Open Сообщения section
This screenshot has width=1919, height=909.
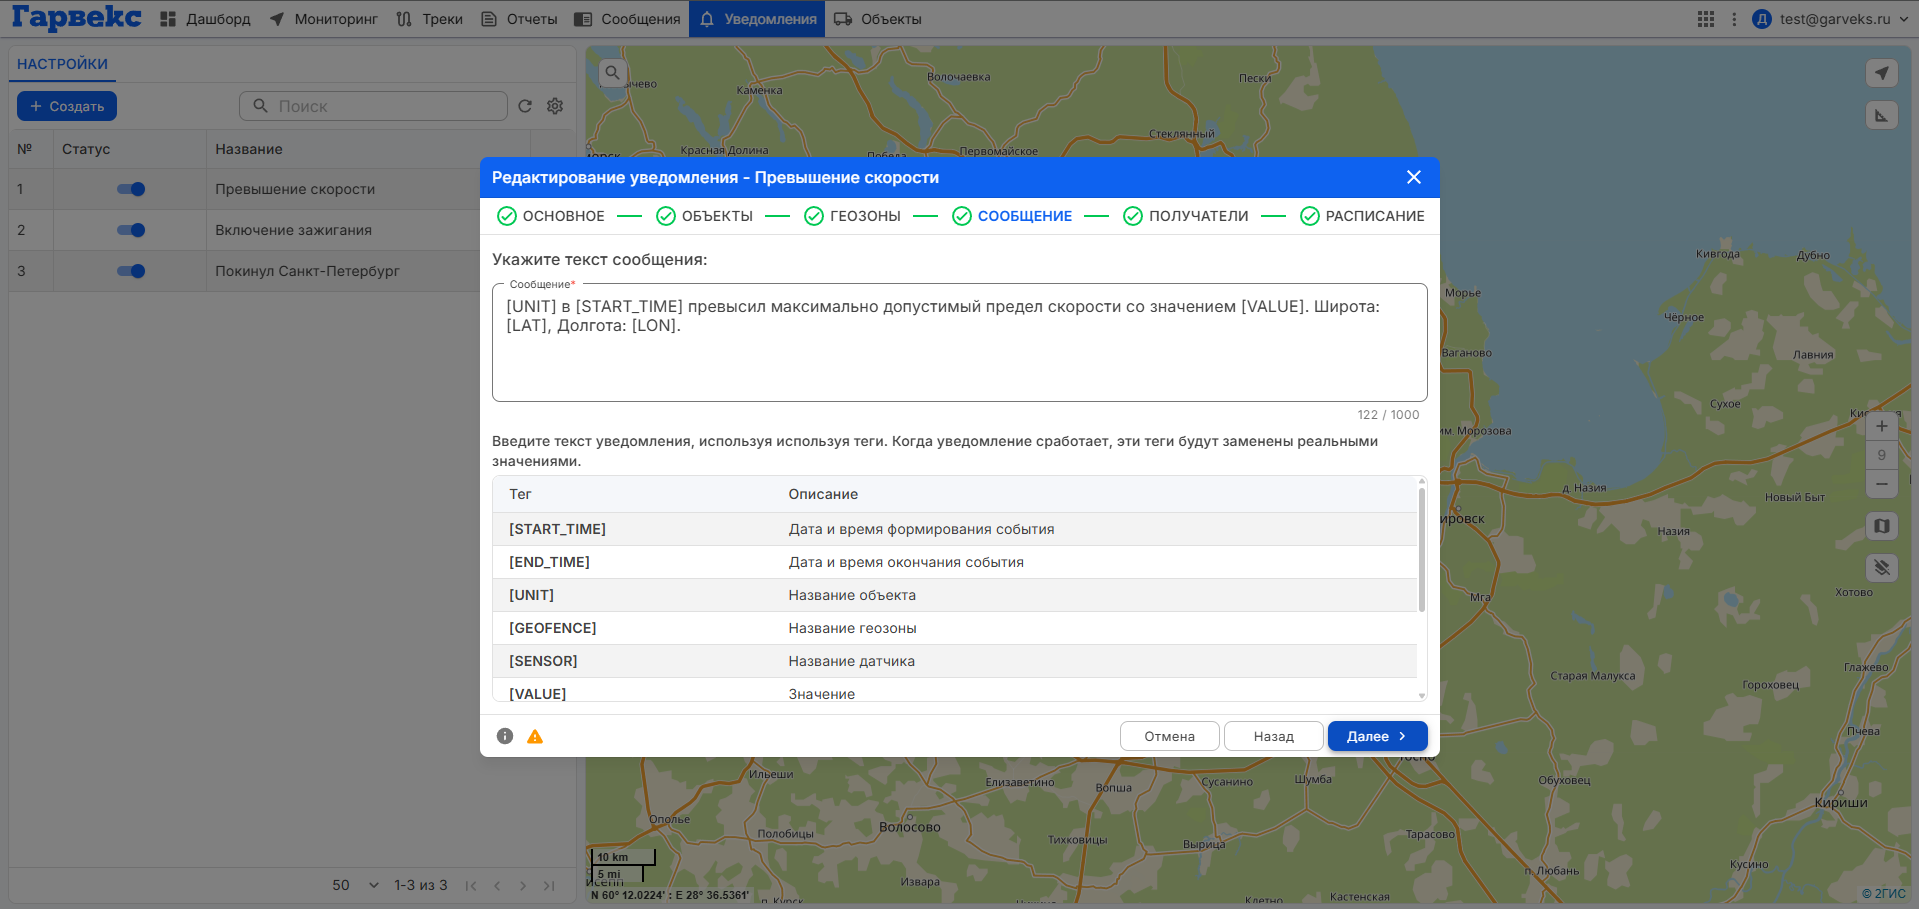[x=627, y=19]
